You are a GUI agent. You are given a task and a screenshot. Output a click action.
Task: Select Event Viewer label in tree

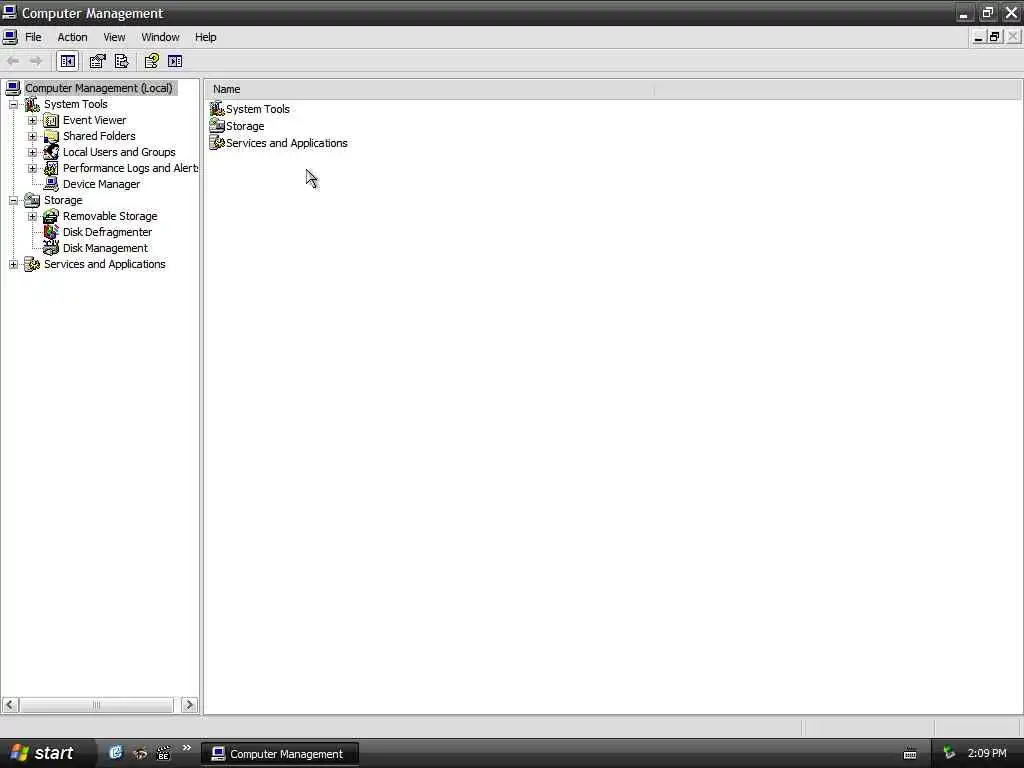pos(94,120)
